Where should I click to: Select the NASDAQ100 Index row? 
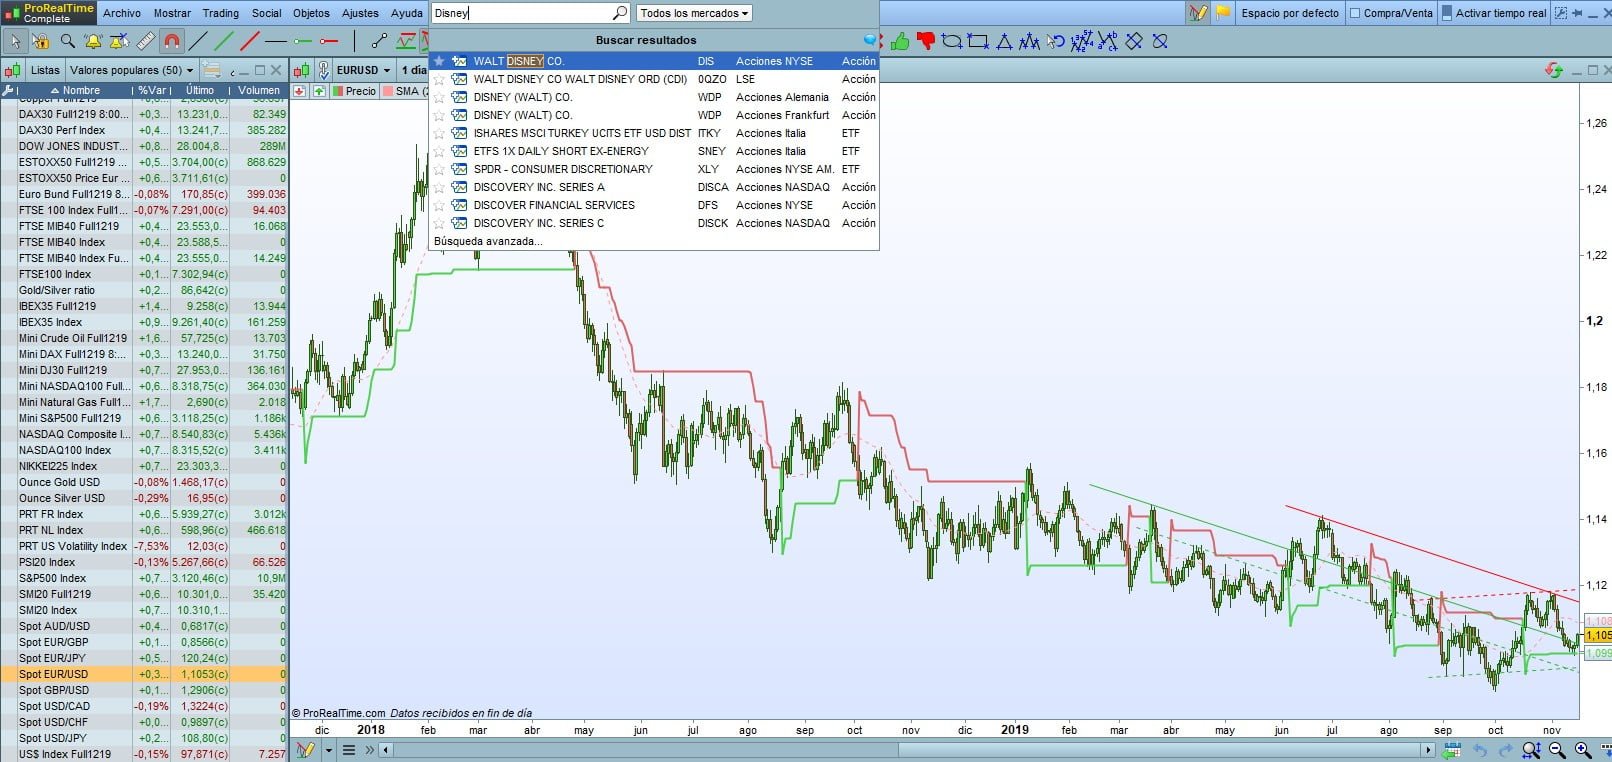tap(144, 450)
